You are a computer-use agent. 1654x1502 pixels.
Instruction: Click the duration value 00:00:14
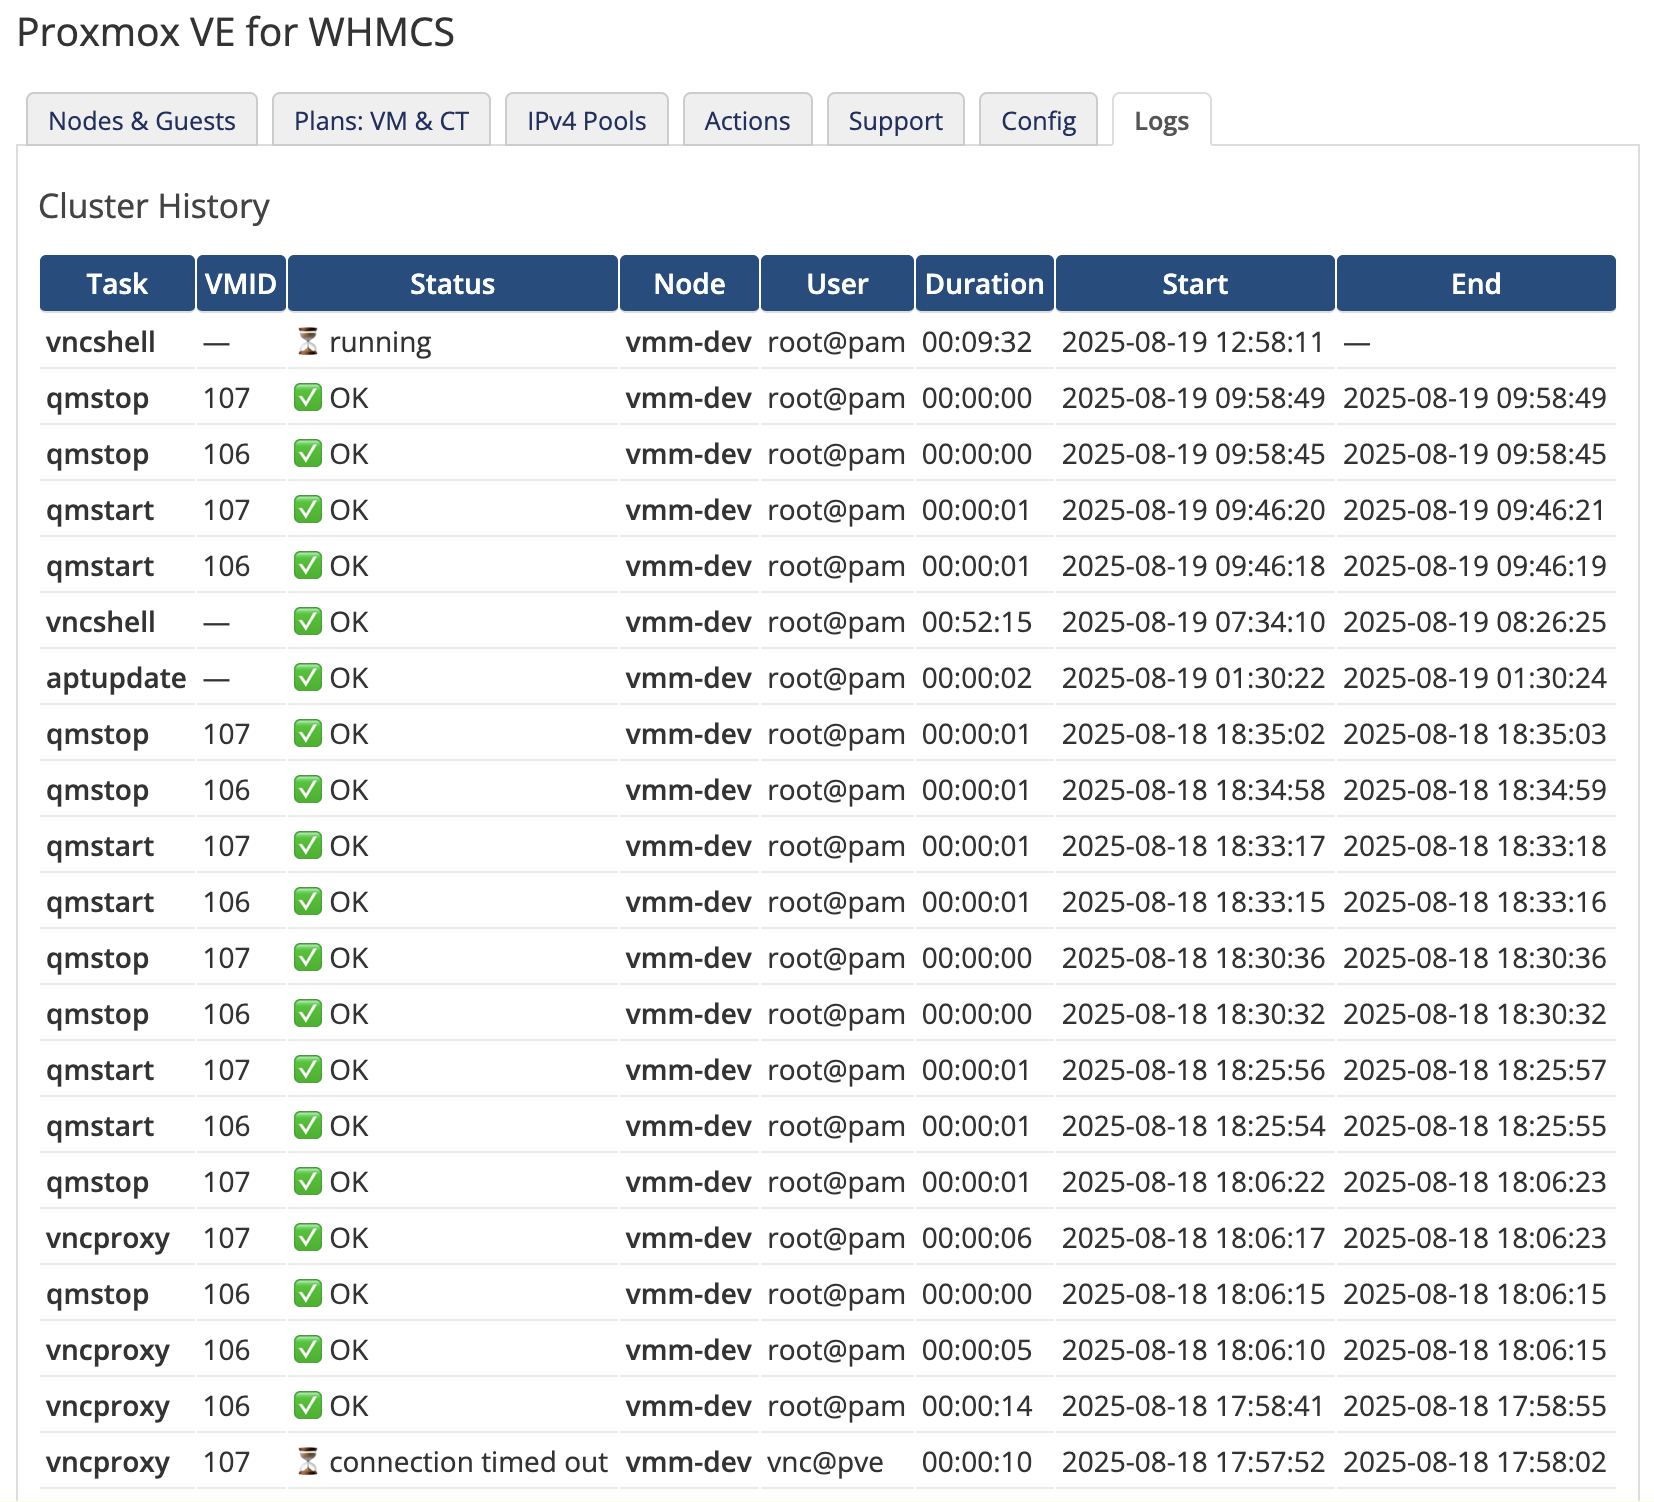click(x=977, y=1406)
